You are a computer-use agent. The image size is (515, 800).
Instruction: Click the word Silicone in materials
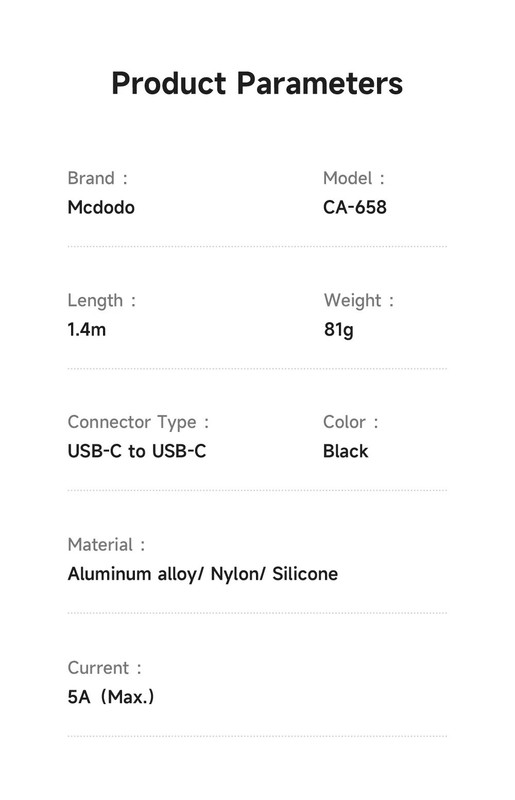[305, 574]
